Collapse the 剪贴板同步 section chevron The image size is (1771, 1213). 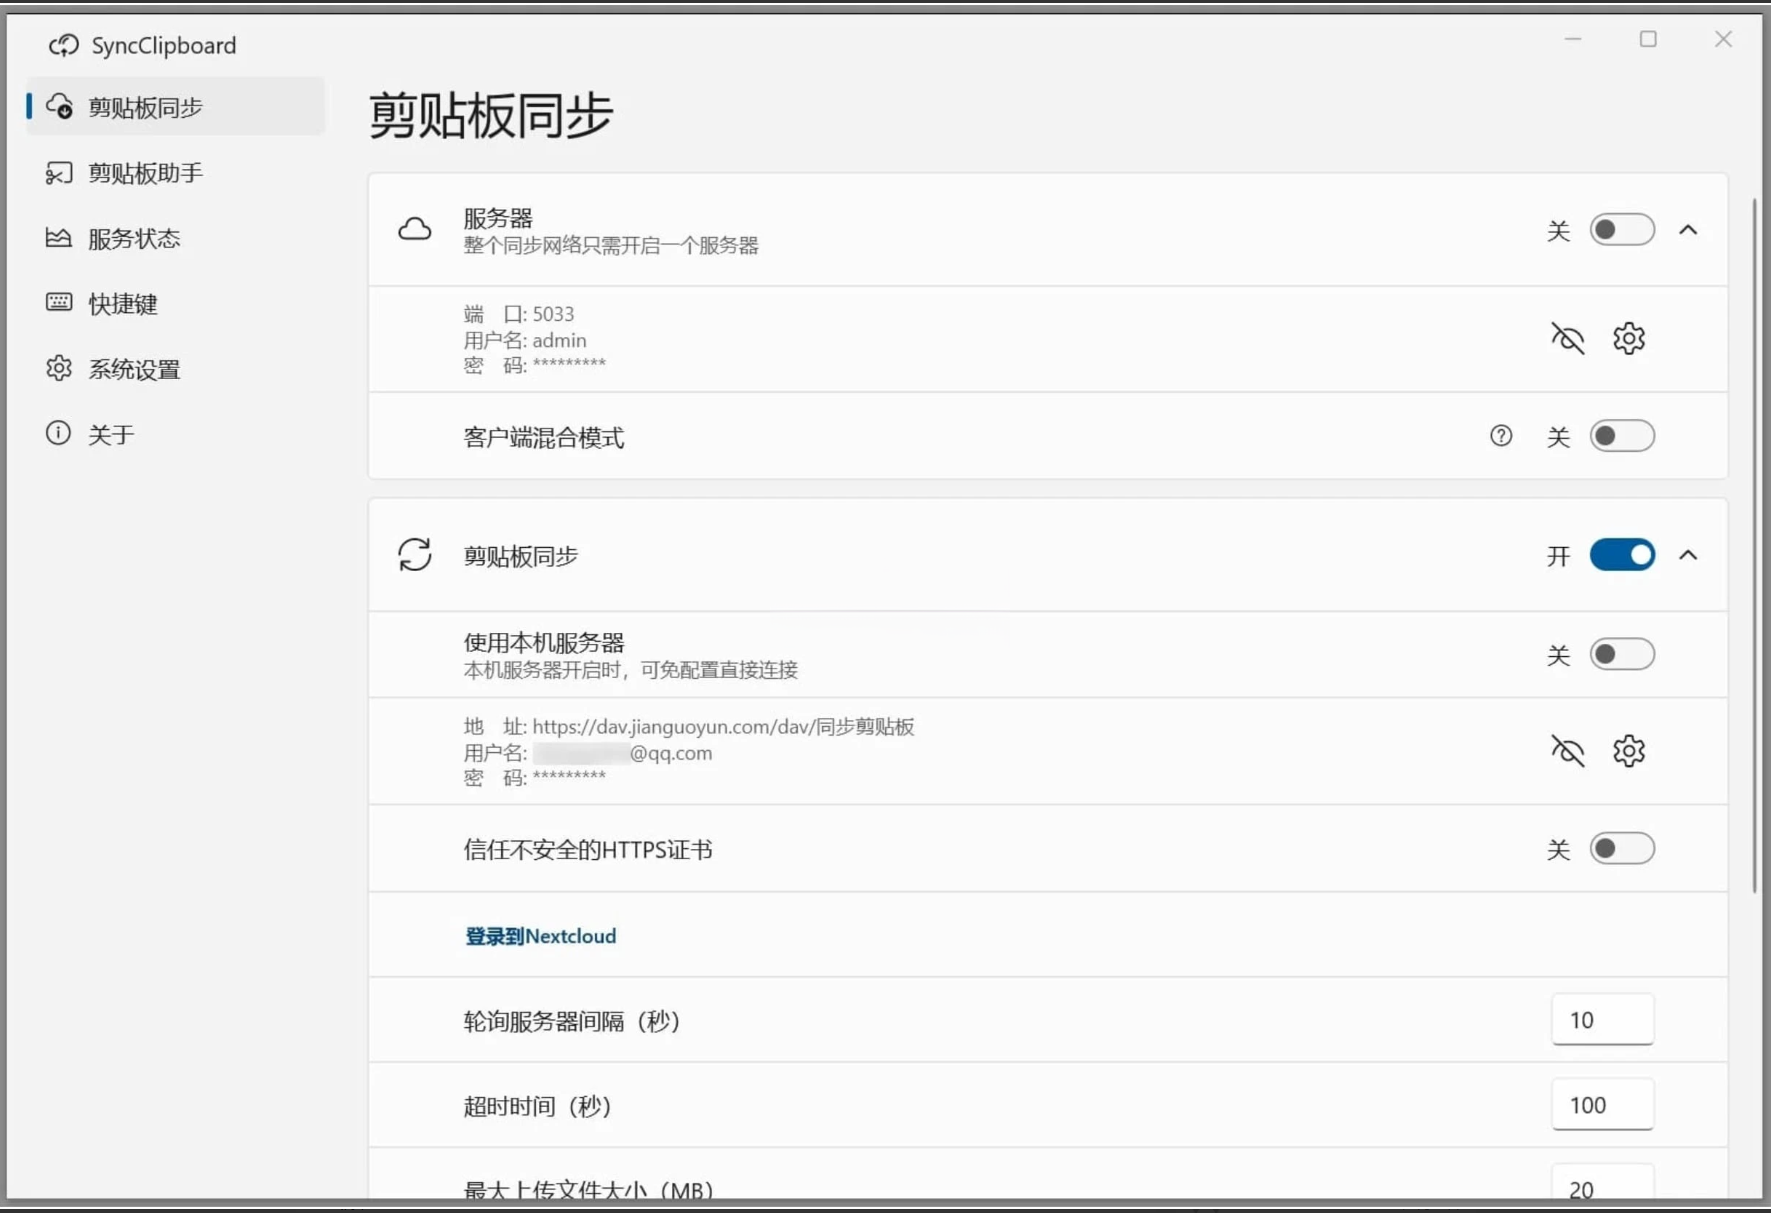click(1688, 555)
